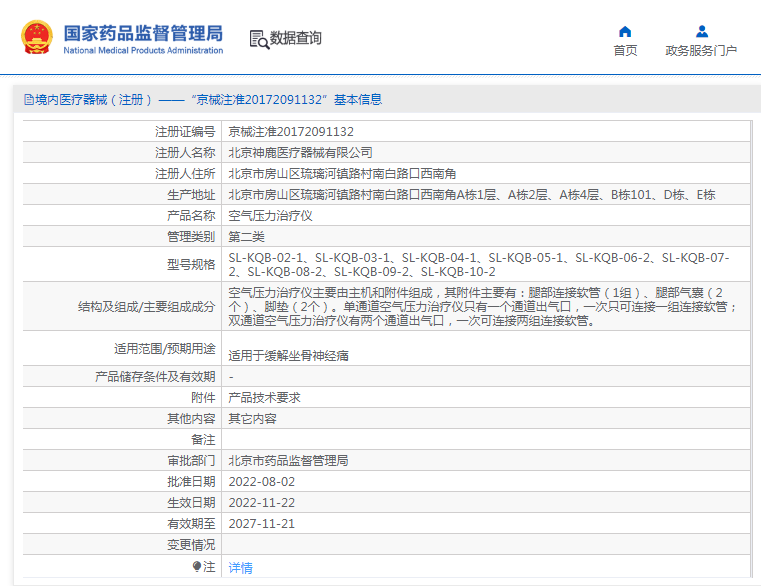The image size is (761, 586).
Task: Click the 型号规格 row label
Action: click(191, 265)
